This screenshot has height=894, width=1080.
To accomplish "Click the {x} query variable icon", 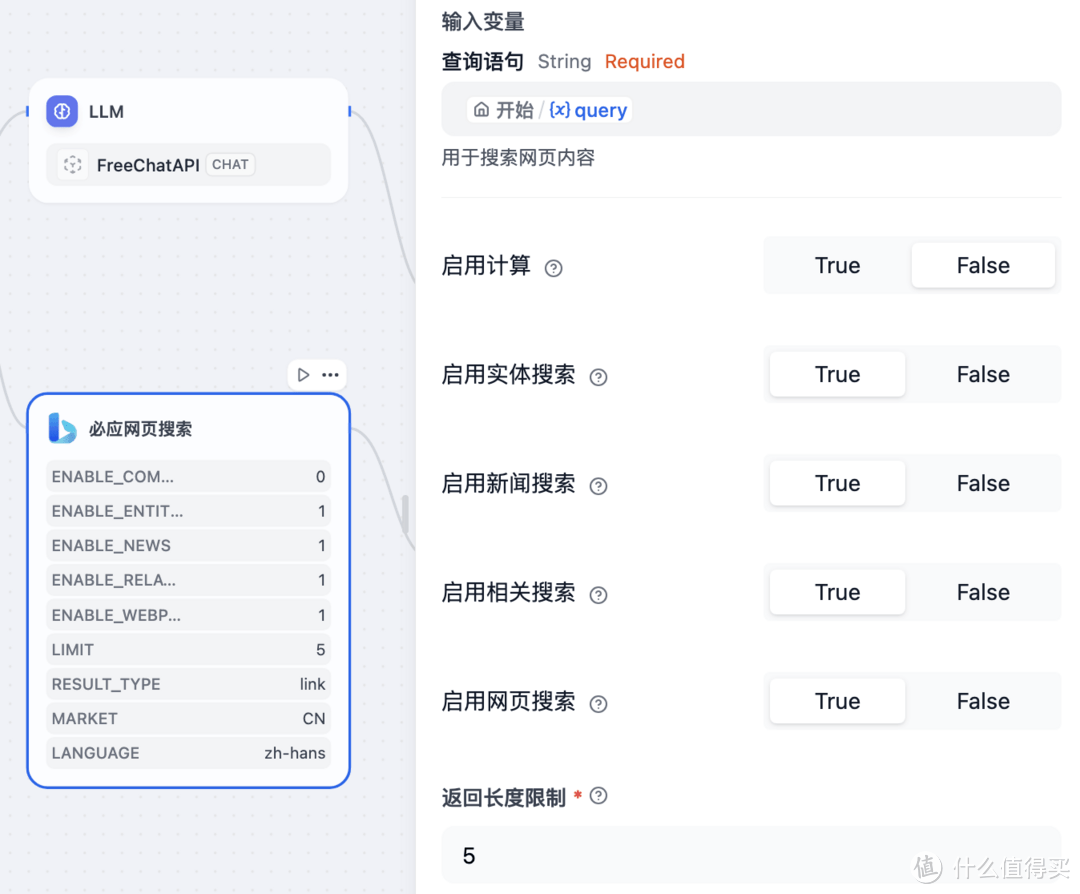I will point(561,110).
